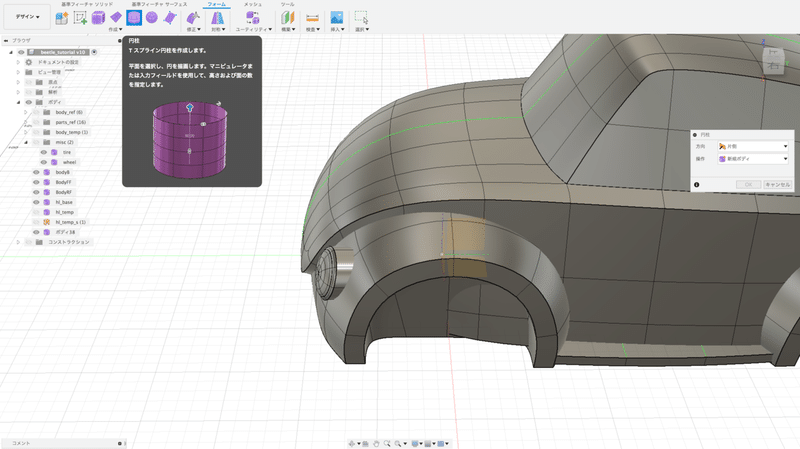Open the デザイン workspace dropdown
The height and width of the screenshot is (449, 800).
pos(27,17)
